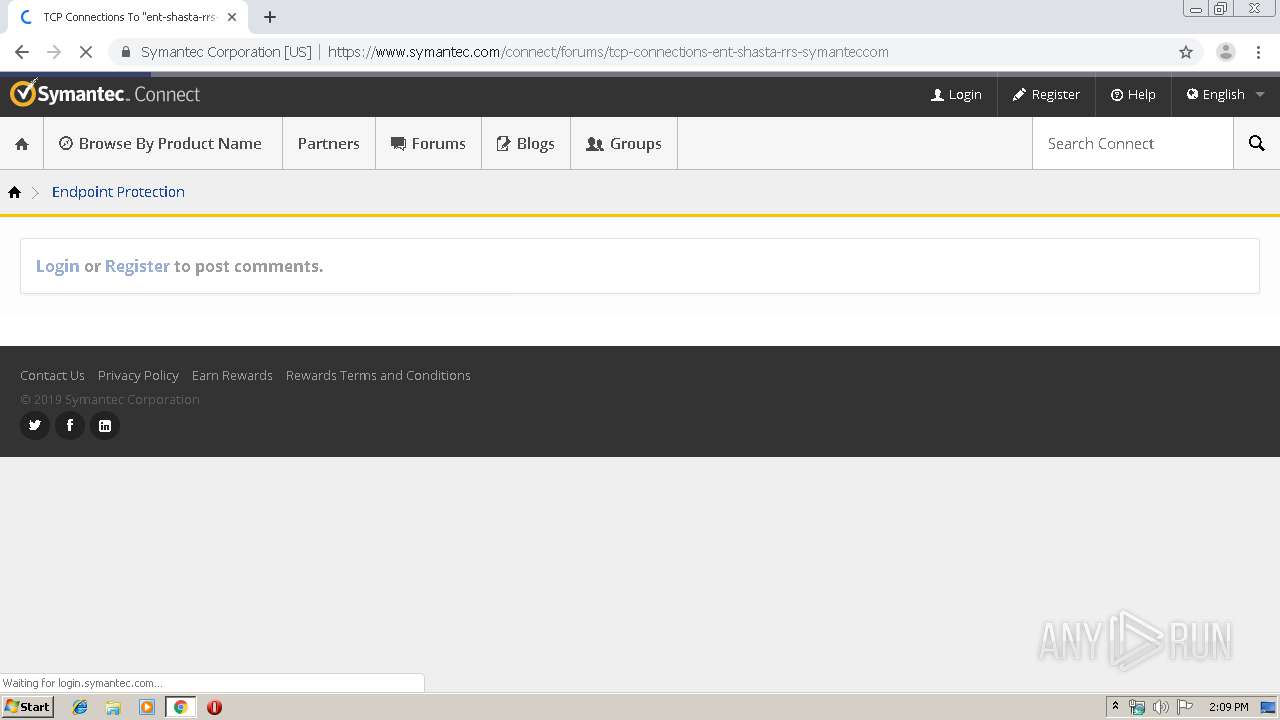Click the Search Connect input field
Viewport: 1280px width, 720px height.
pyautogui.click(x=1132, y=144)
